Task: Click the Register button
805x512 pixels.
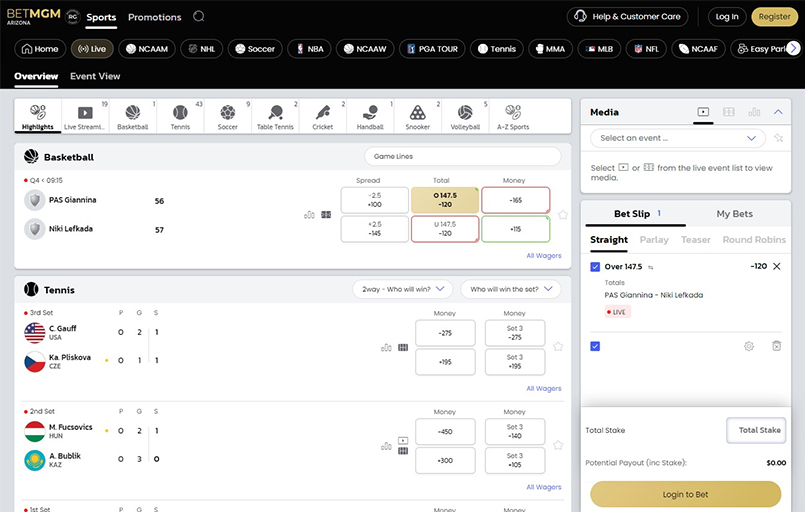Action: tap(774, 16)
